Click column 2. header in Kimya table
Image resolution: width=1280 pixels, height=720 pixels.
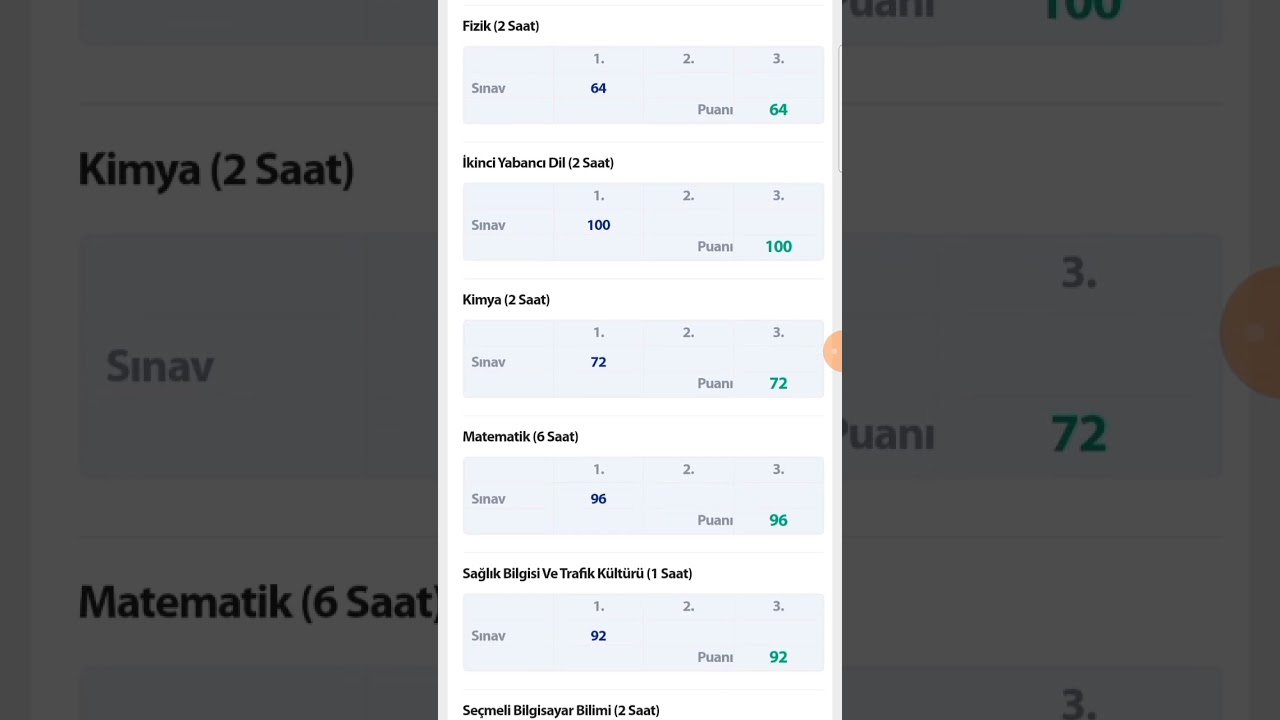pyautogui.click(x=688, y=333)
